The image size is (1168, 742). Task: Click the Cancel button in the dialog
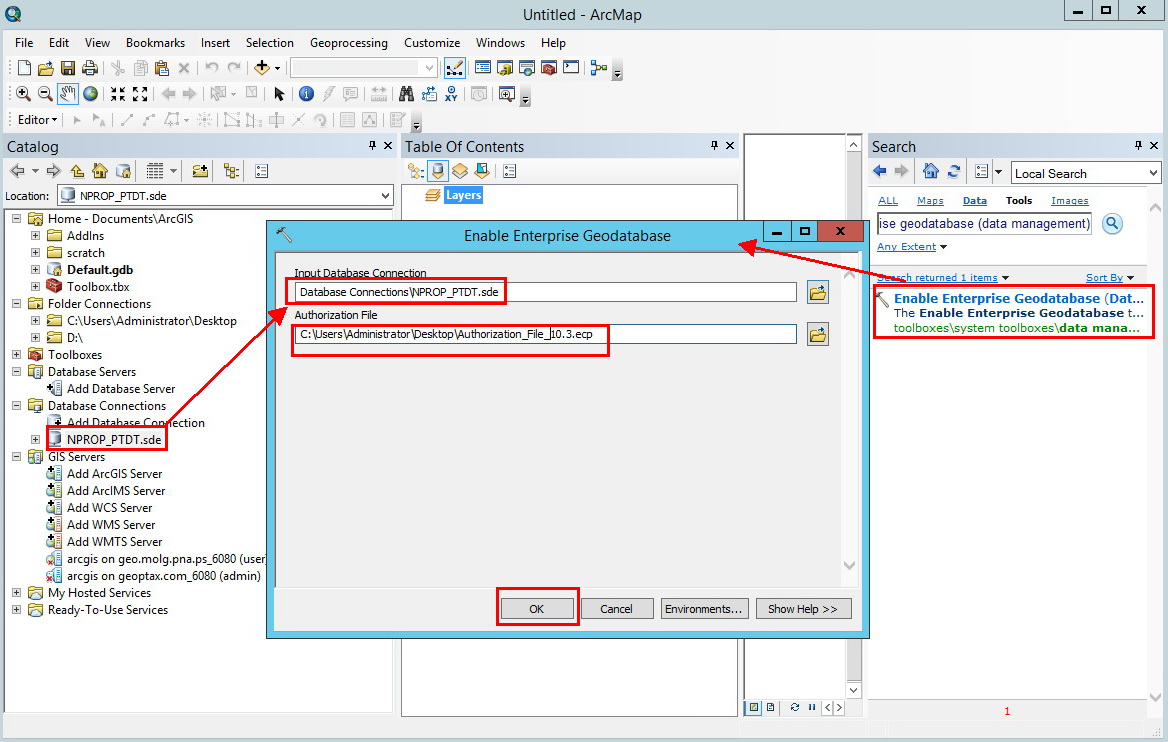click(616, 609)
